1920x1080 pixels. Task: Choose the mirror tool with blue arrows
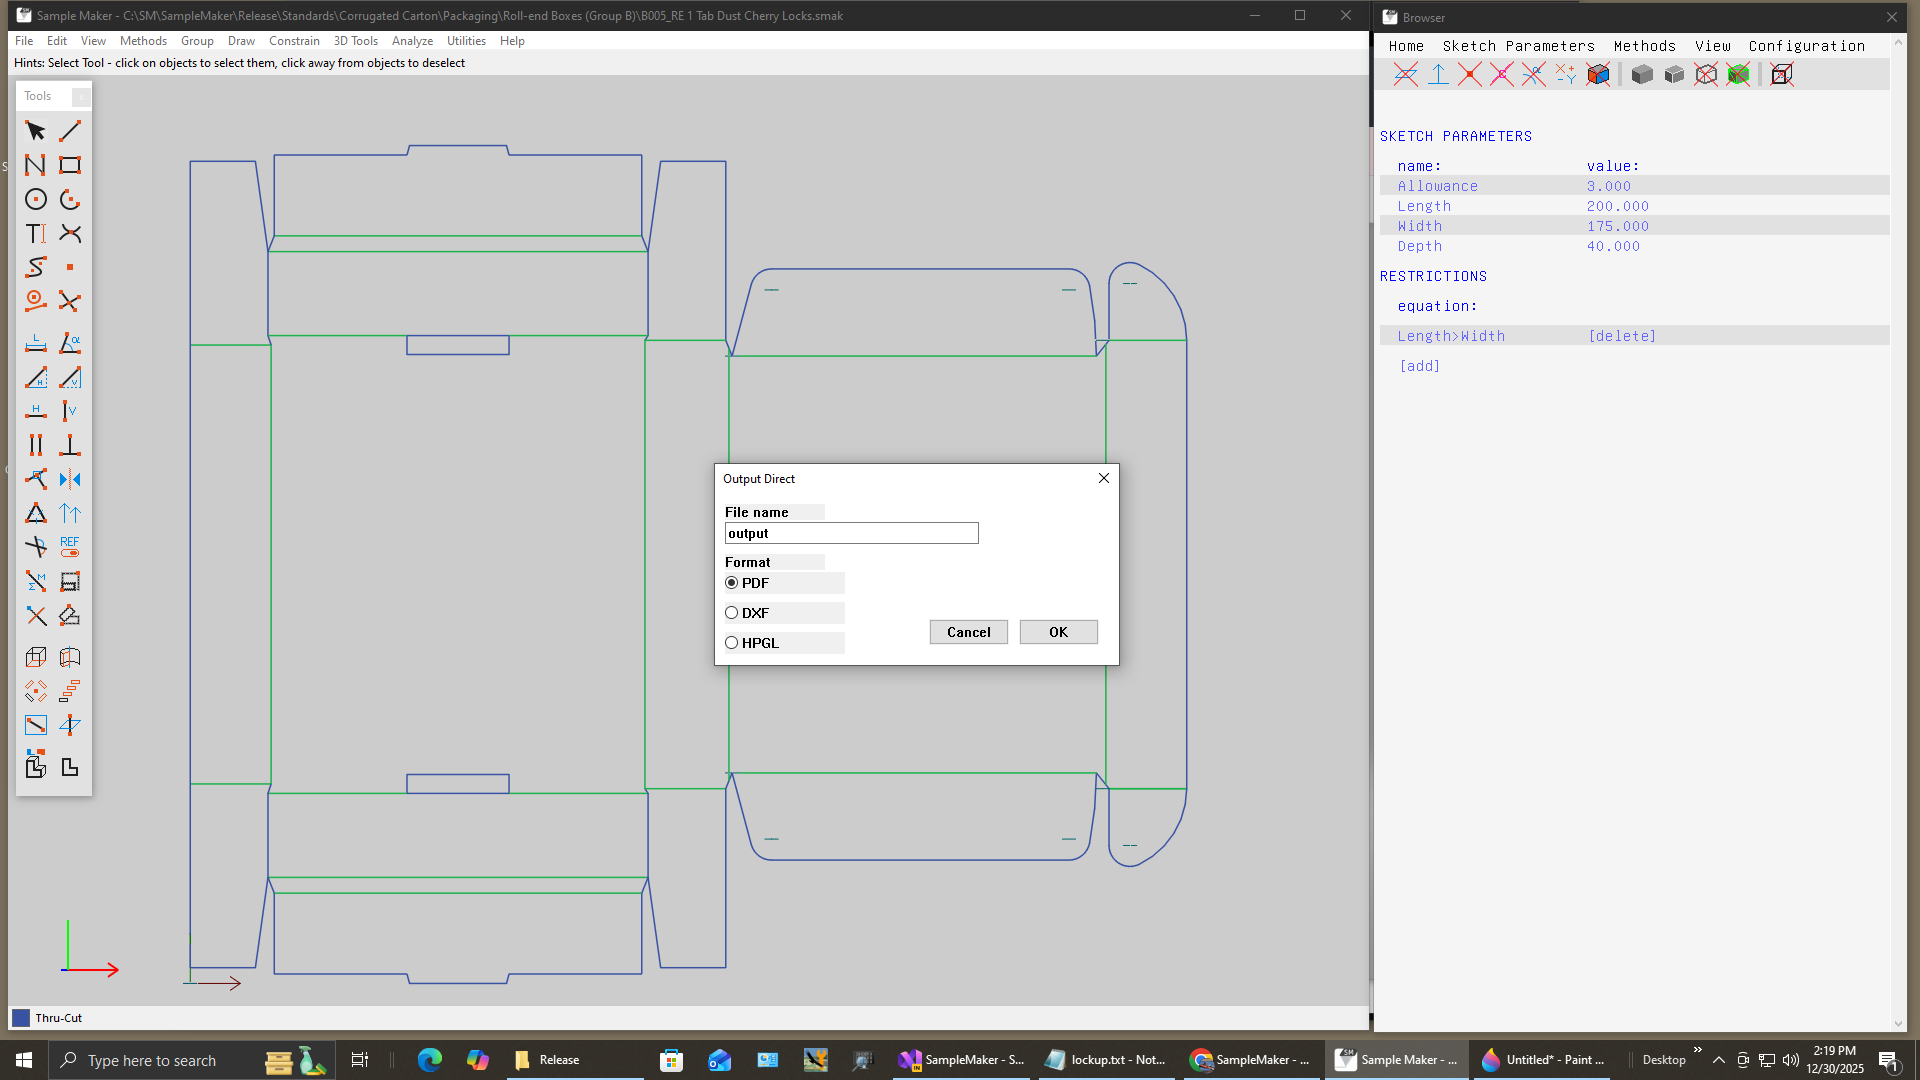coord(70,479)
